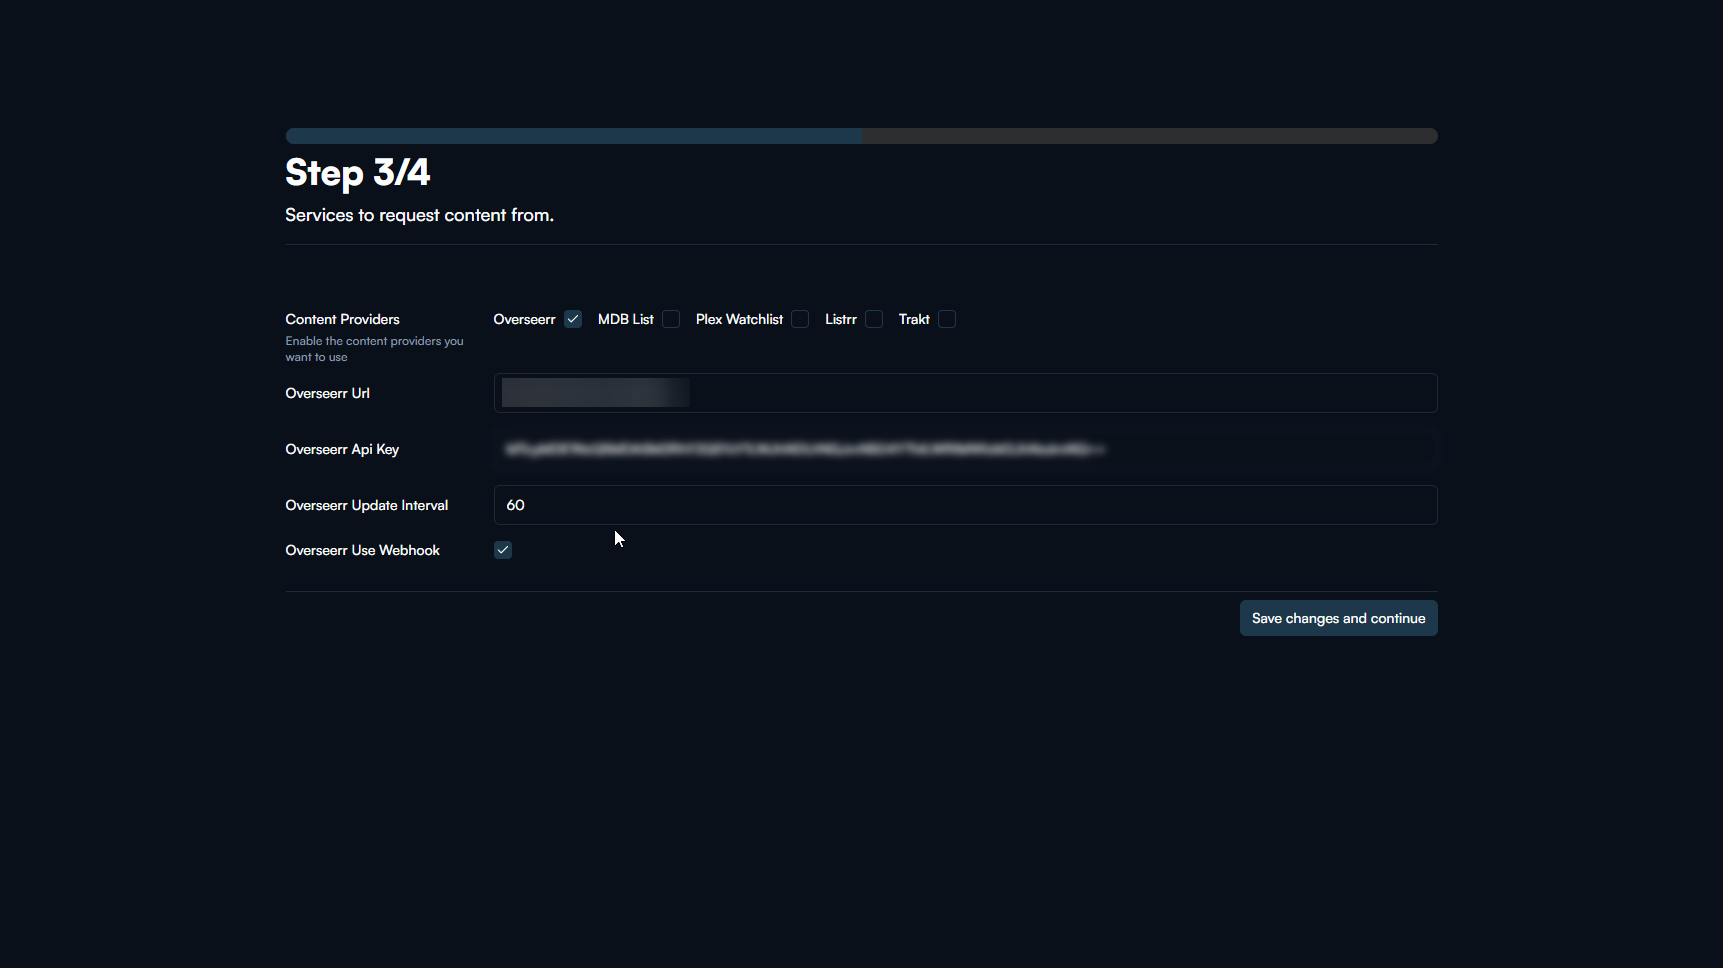Viewport: 1723px width, 968px height.
Task: Click the MDB List text label
Action: (x=625, y=319)
